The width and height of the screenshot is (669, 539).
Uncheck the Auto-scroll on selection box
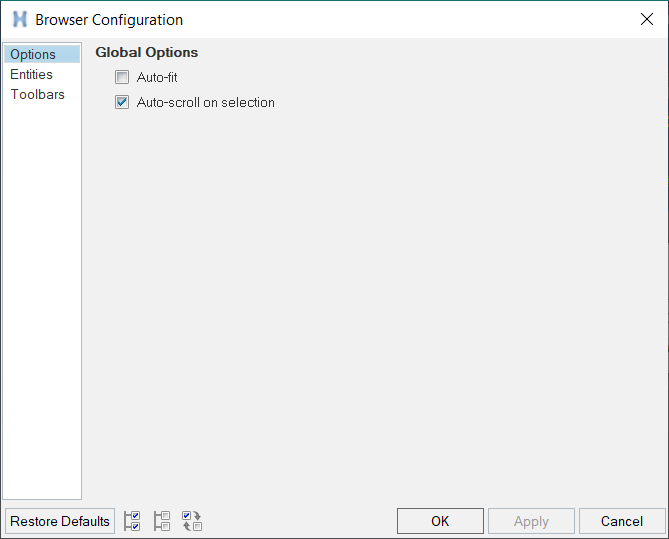pyautogui.click(x=123, y=102)
